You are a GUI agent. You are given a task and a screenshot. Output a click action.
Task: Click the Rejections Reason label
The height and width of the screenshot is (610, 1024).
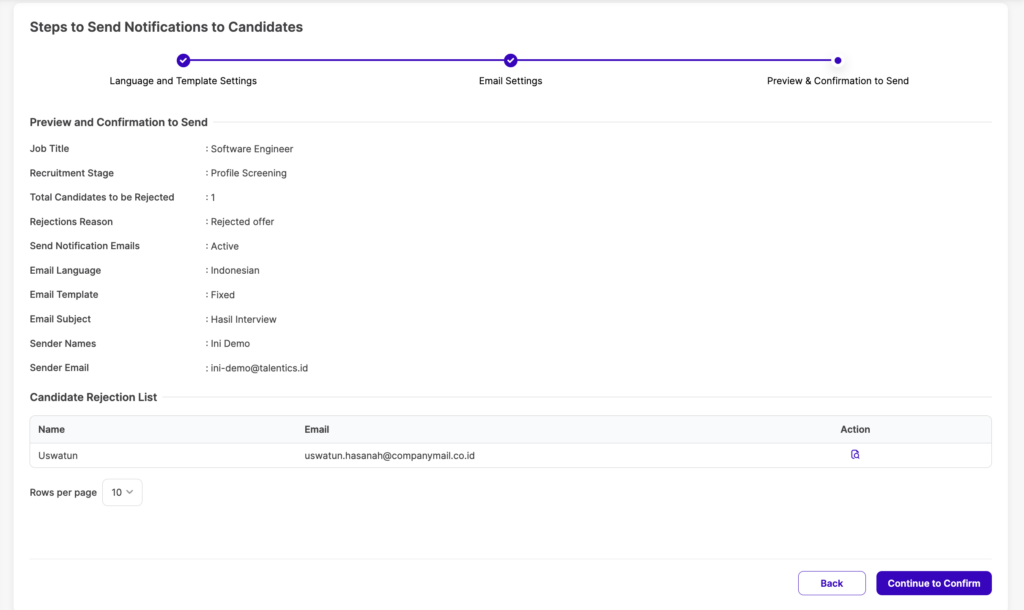[x=71, y=221]
